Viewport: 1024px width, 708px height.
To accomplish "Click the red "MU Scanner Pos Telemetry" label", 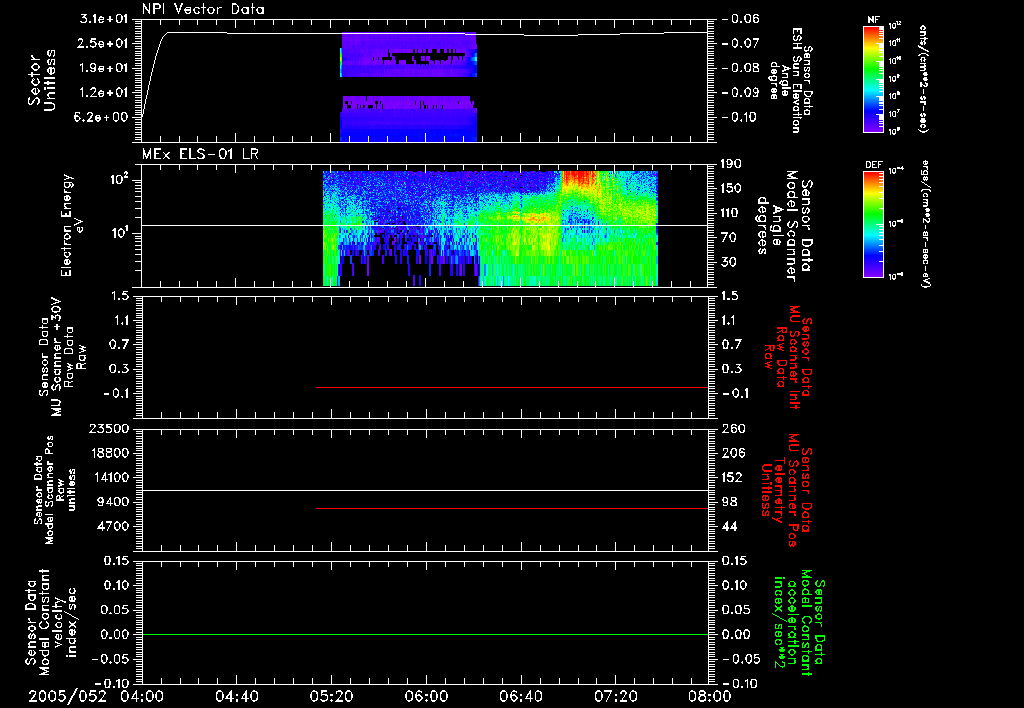I will coord(787,490).
